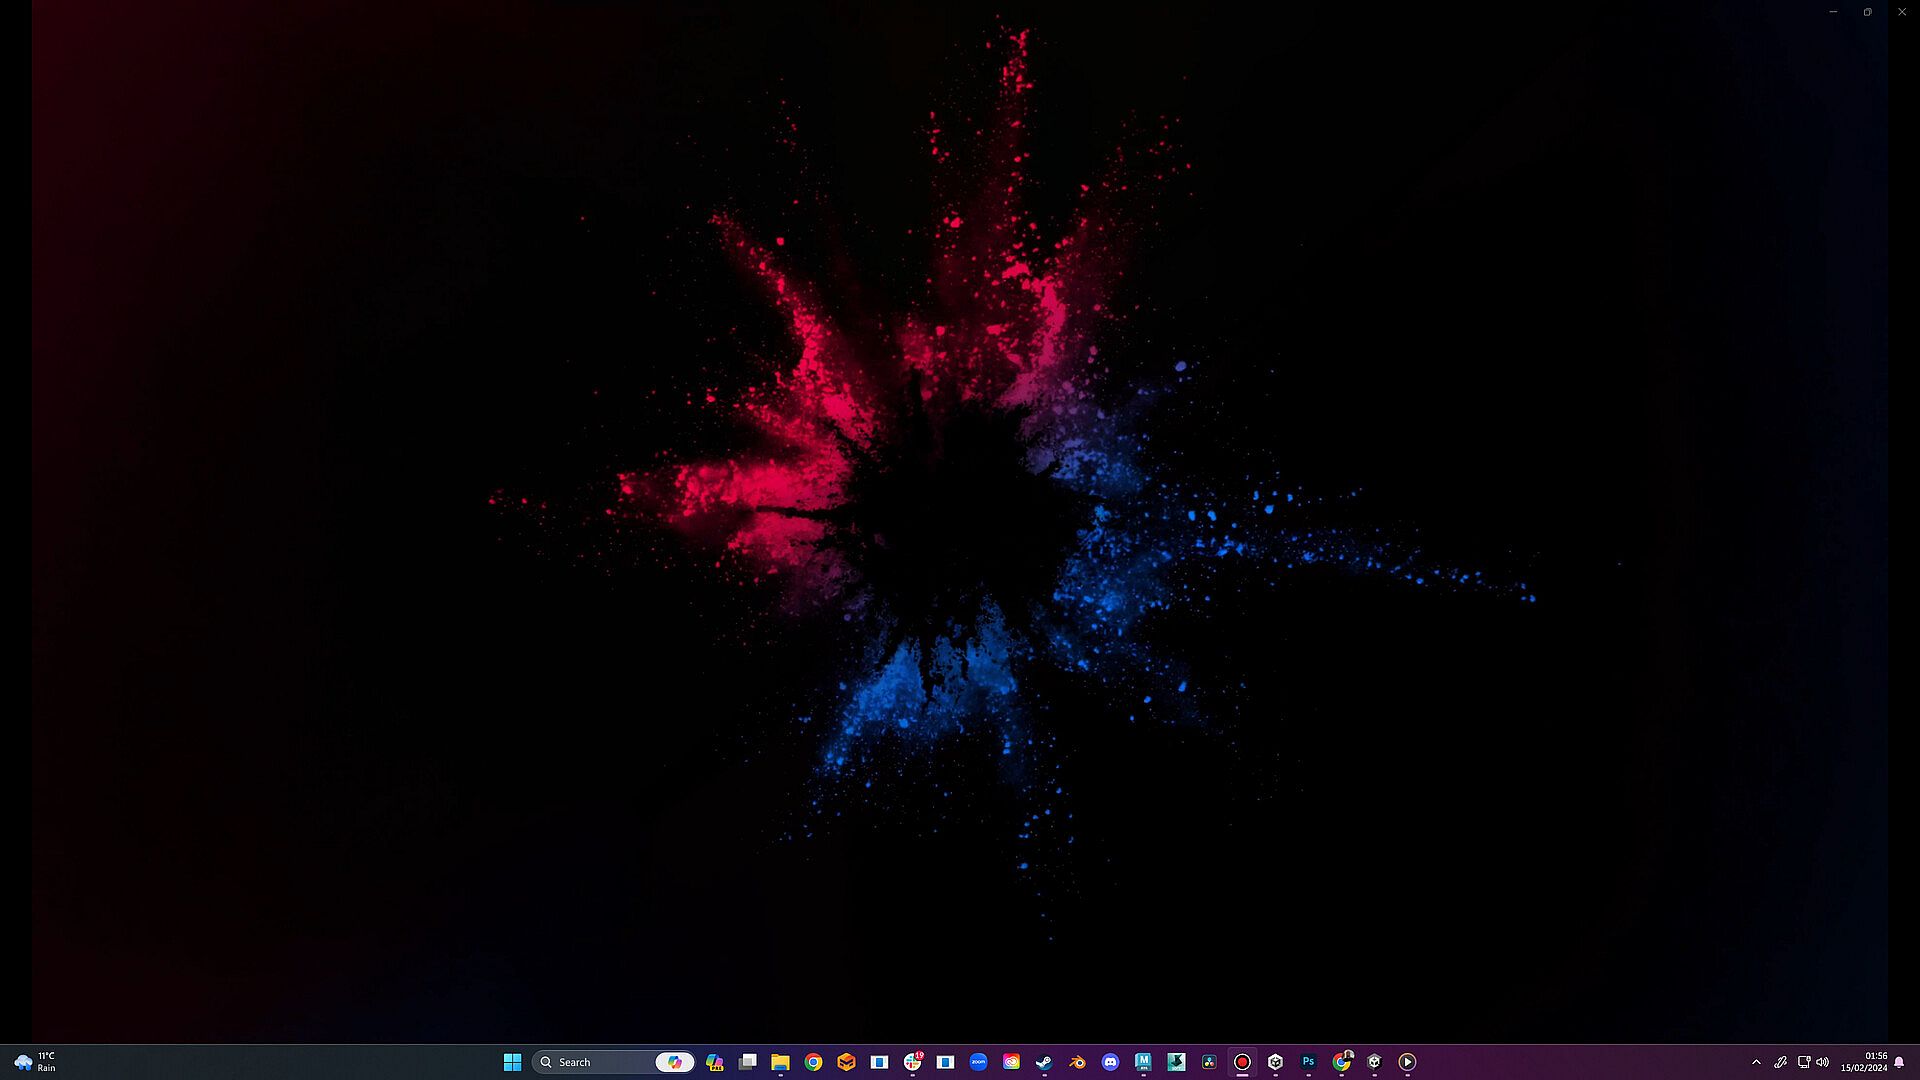The image size is (1920, 1080).
Task: Open DaVinci Resolve taskbar icon
Action: point(1209,1062)
